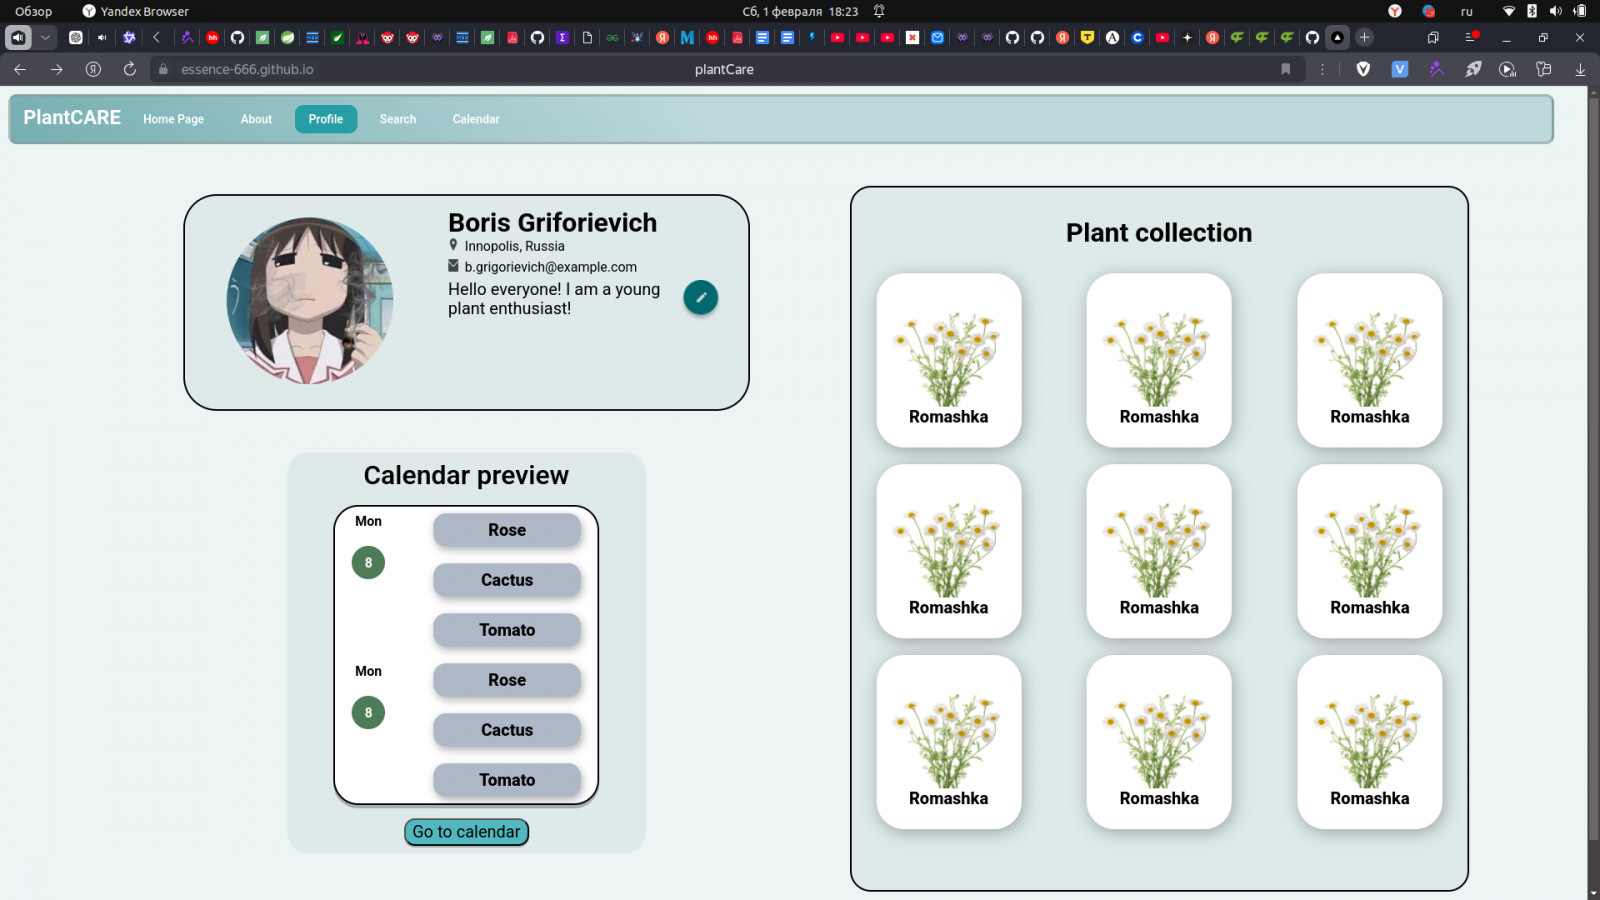Click the PlantCARE logo
The width and height of the screenshot is (1600, 900).
[x=72, y=117]
